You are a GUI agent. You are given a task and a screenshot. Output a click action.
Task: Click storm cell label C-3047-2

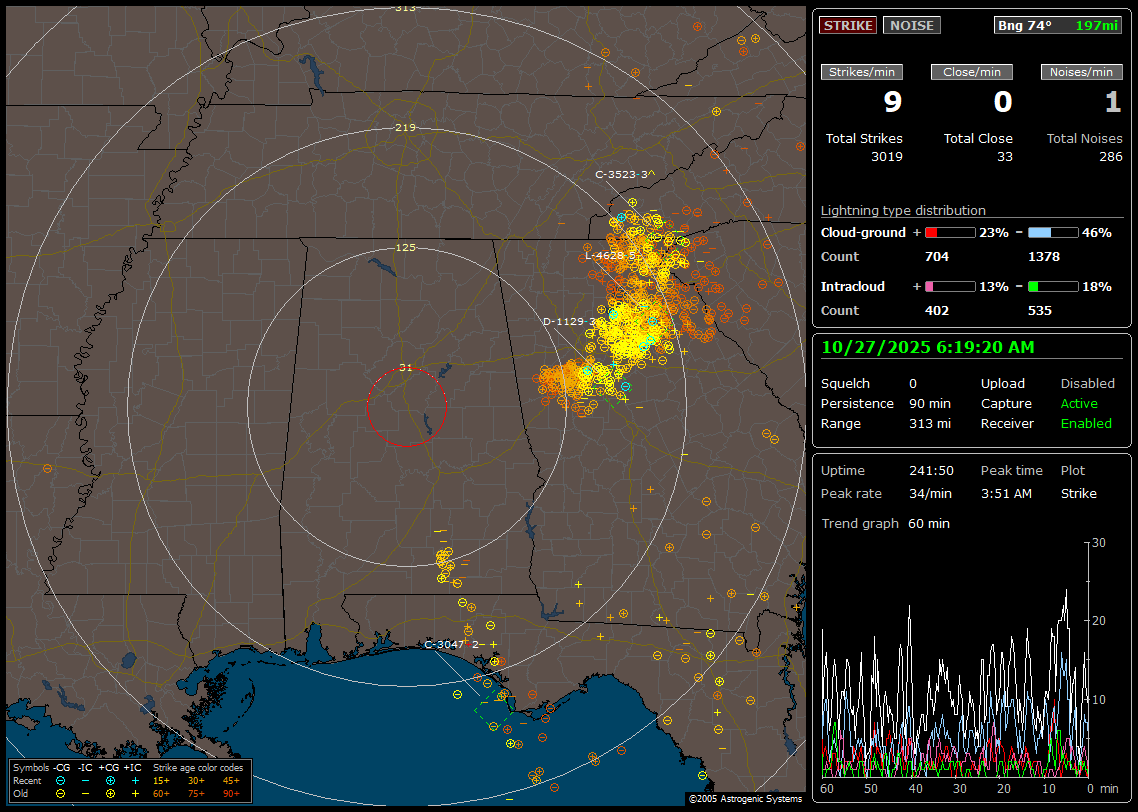coord(454,644)
